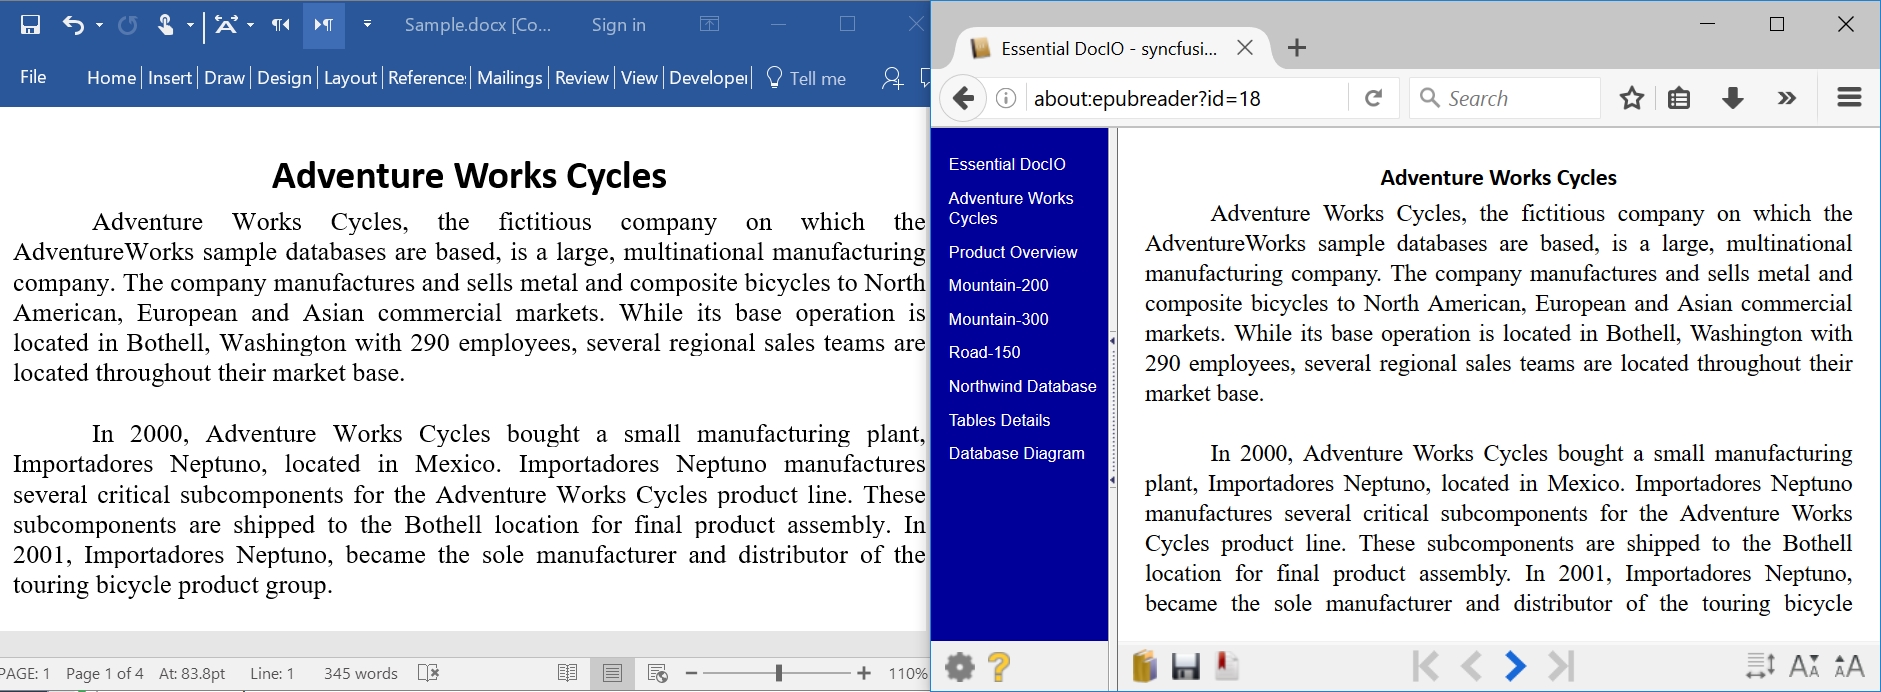Click the Share person icon in Word

coord(891,78)
